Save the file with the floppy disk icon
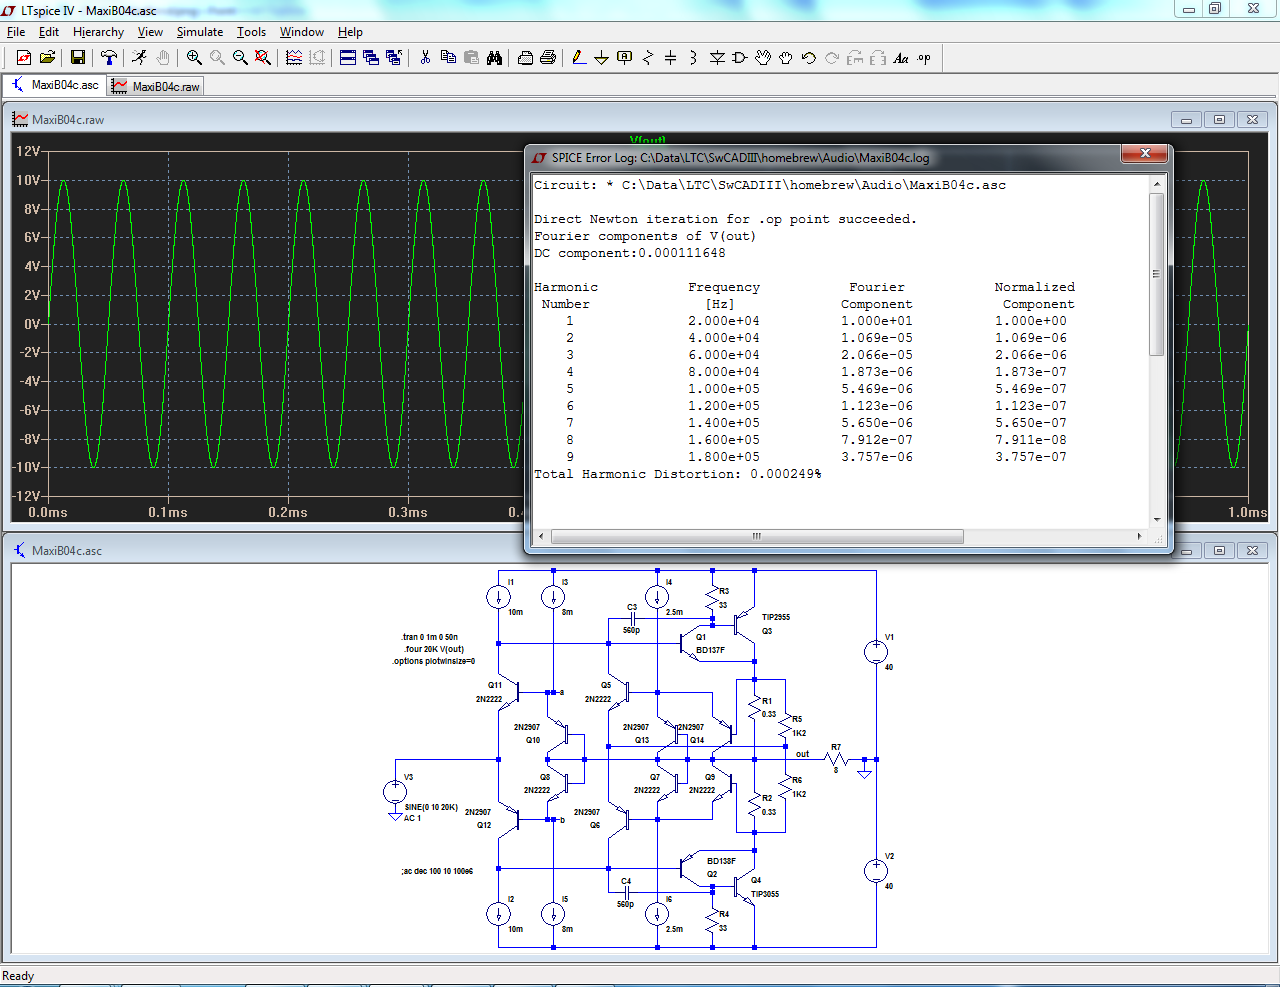Viewport: 1280px width, 987px height. (78, 58)
